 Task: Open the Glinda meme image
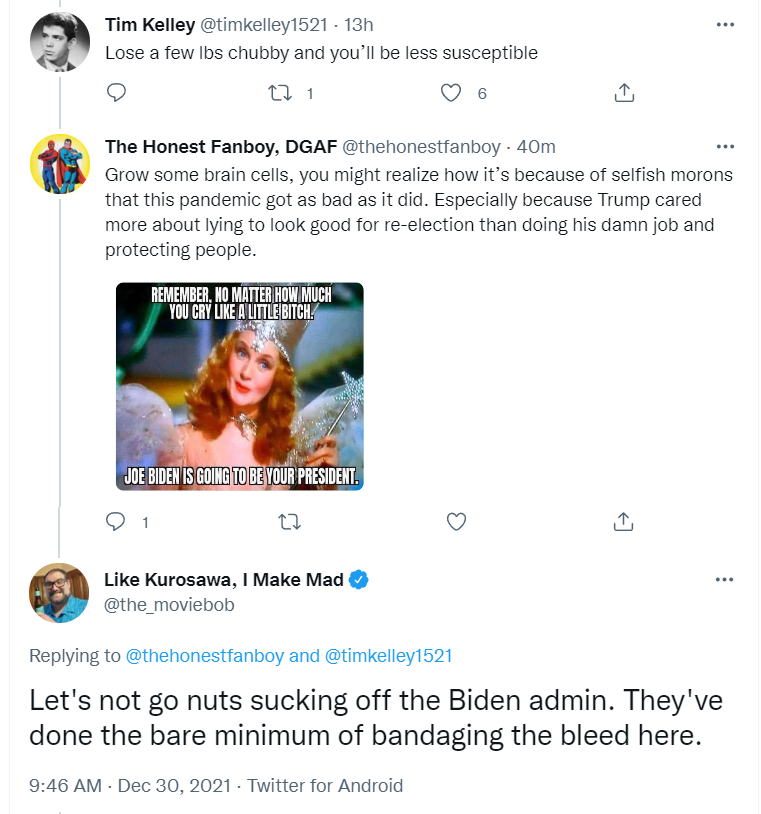(x=239, y=386)
